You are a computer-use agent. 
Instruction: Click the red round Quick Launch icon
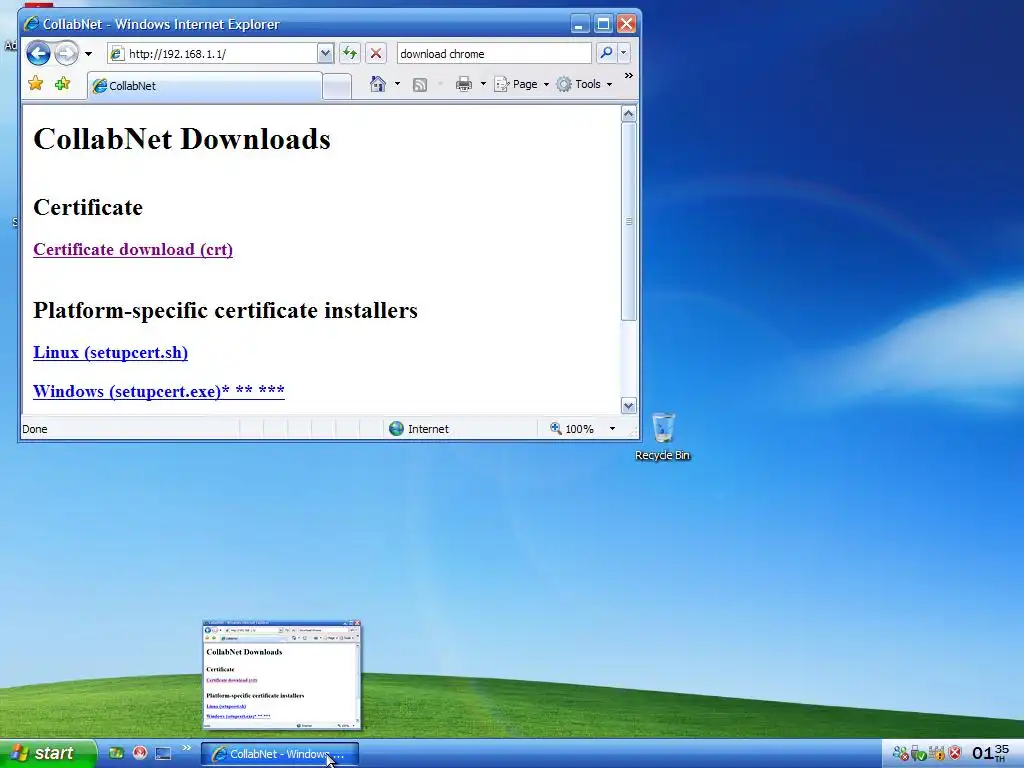pos(140,753)
